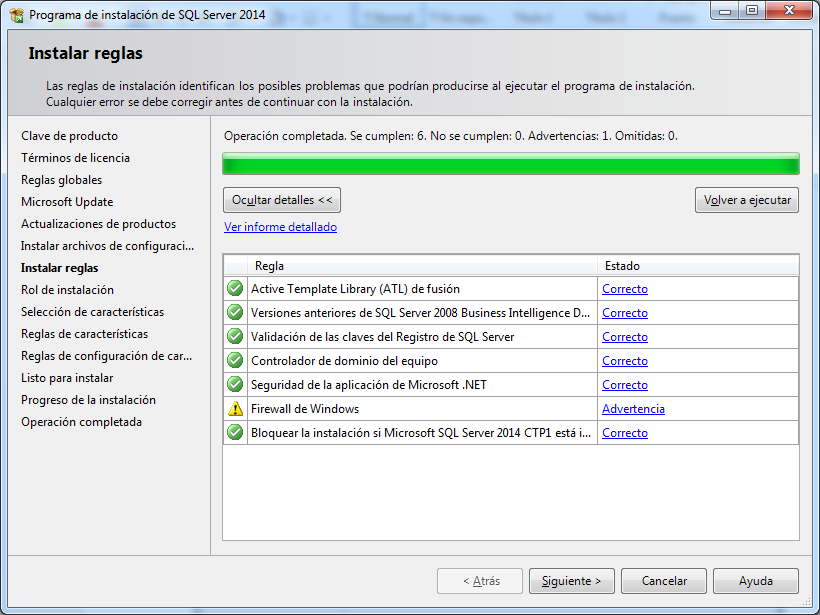Select Listo para instalar step

click(67, 378)
